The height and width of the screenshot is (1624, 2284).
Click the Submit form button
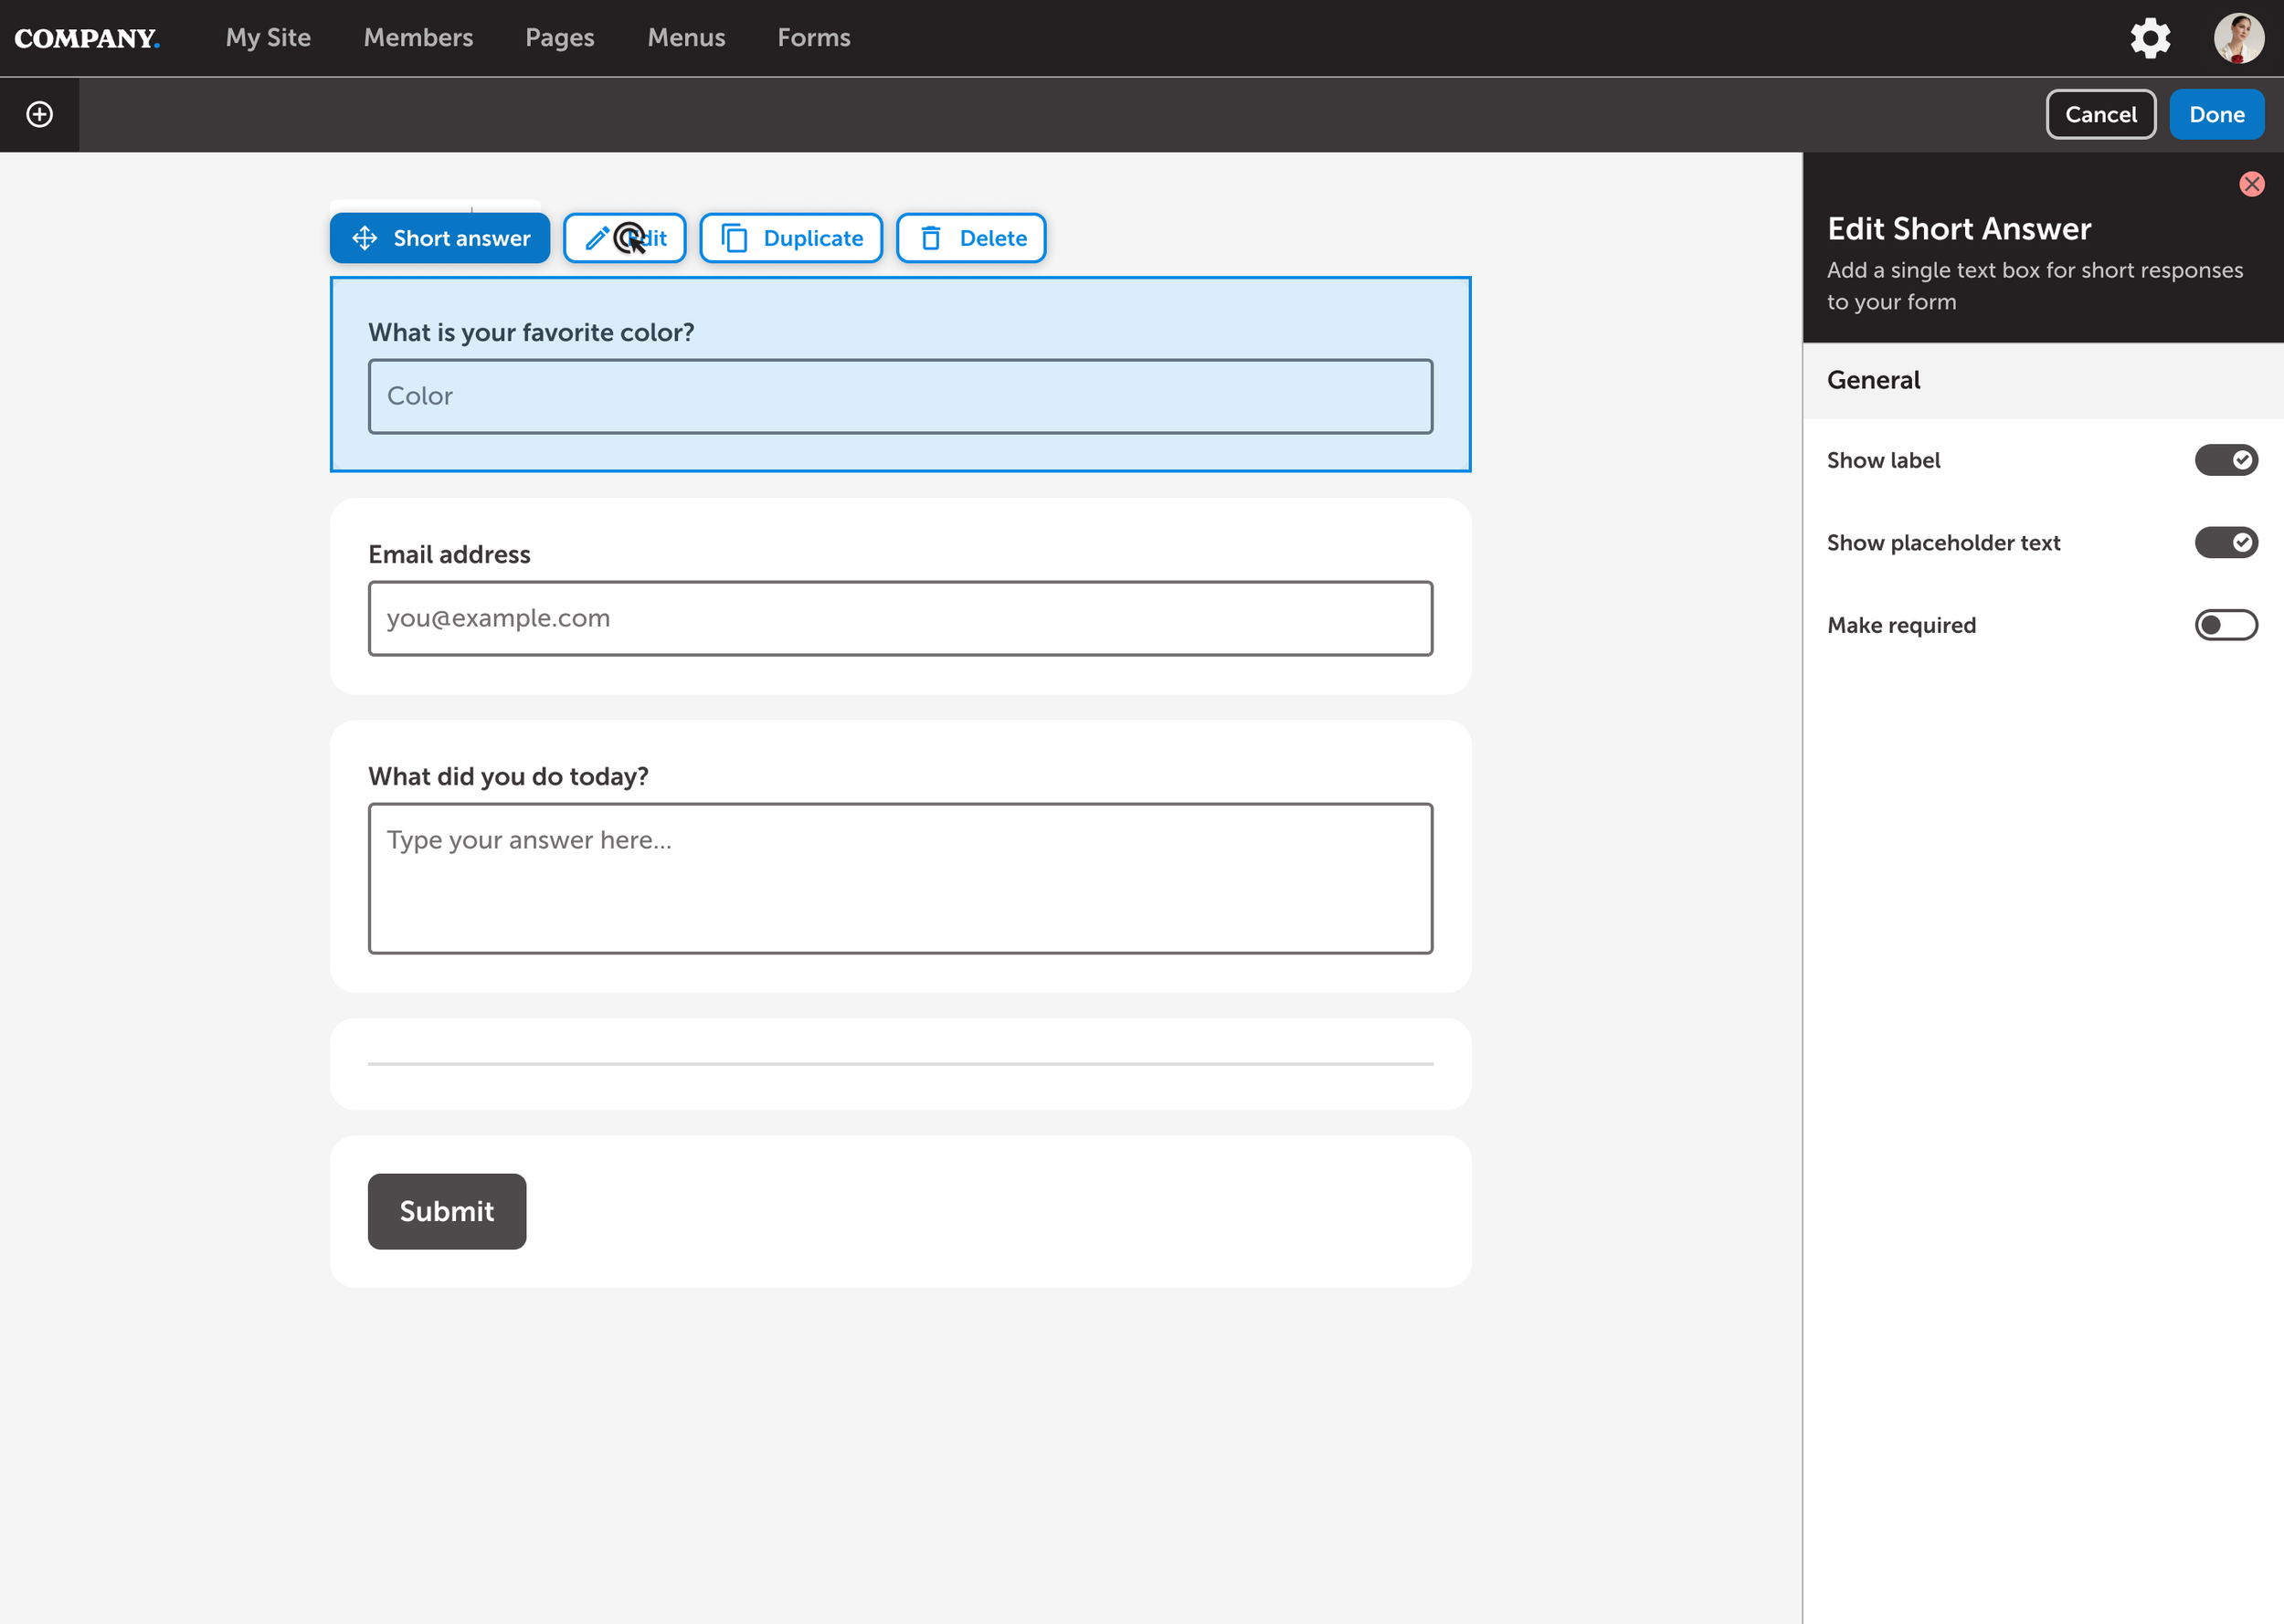tap(446, 1211)
